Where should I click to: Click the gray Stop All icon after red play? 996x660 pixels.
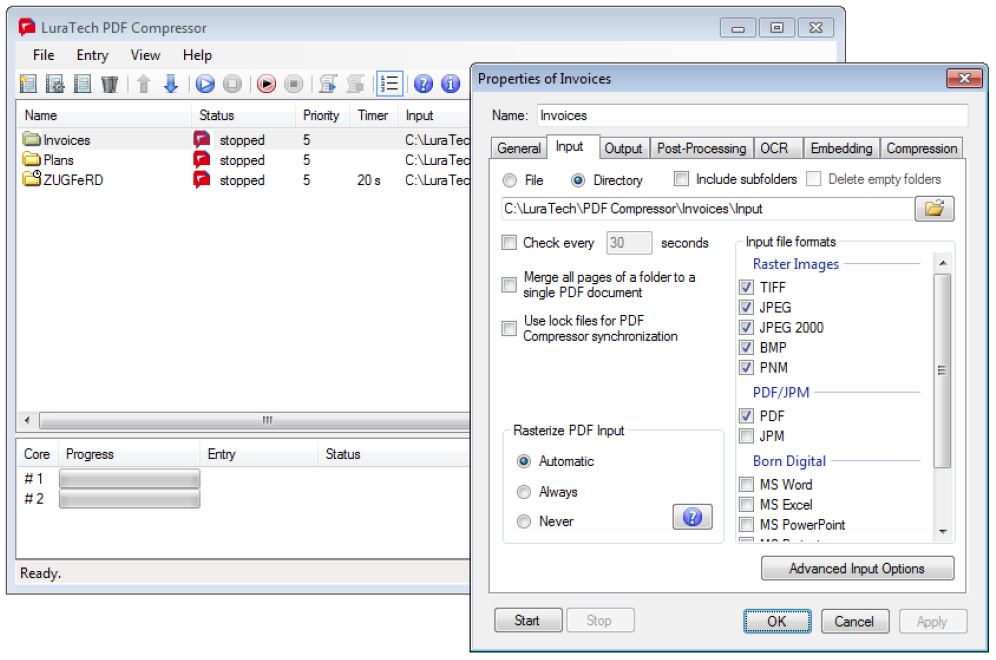pos(293,84)
